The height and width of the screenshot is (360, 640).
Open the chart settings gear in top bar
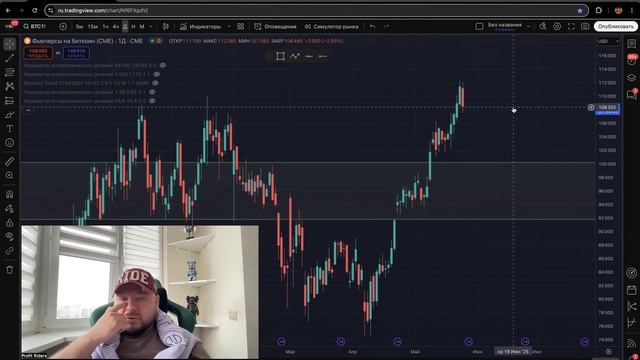click(557, 27)
